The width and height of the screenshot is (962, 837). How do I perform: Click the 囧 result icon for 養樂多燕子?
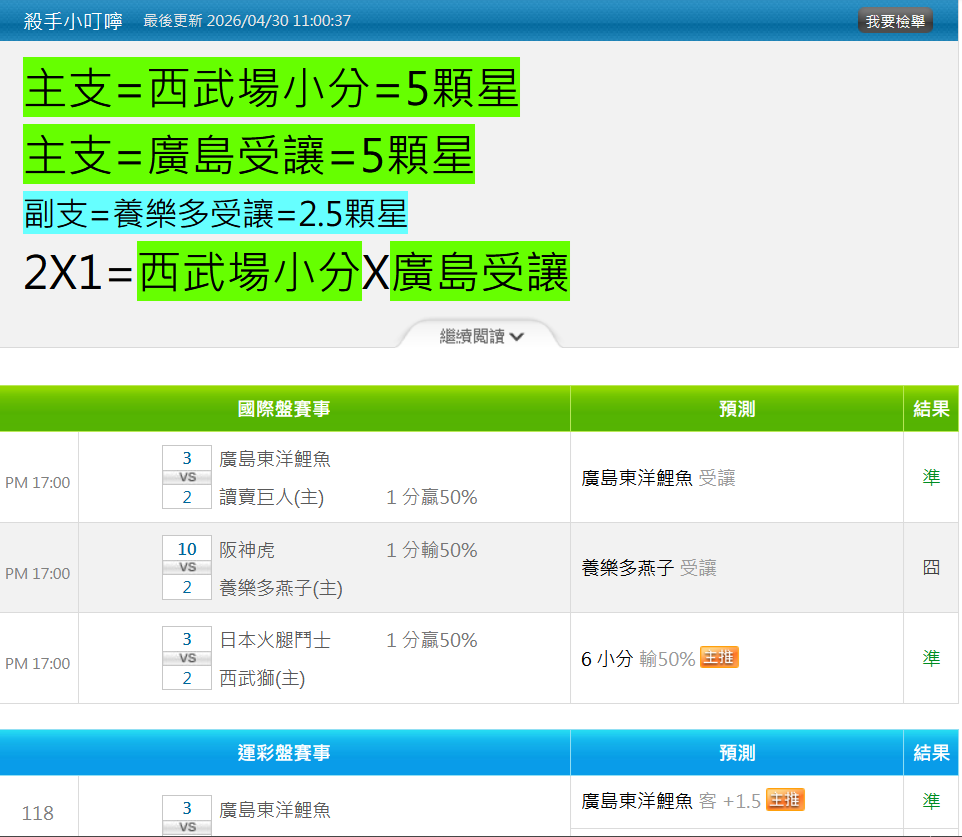(x=931, y=568)
